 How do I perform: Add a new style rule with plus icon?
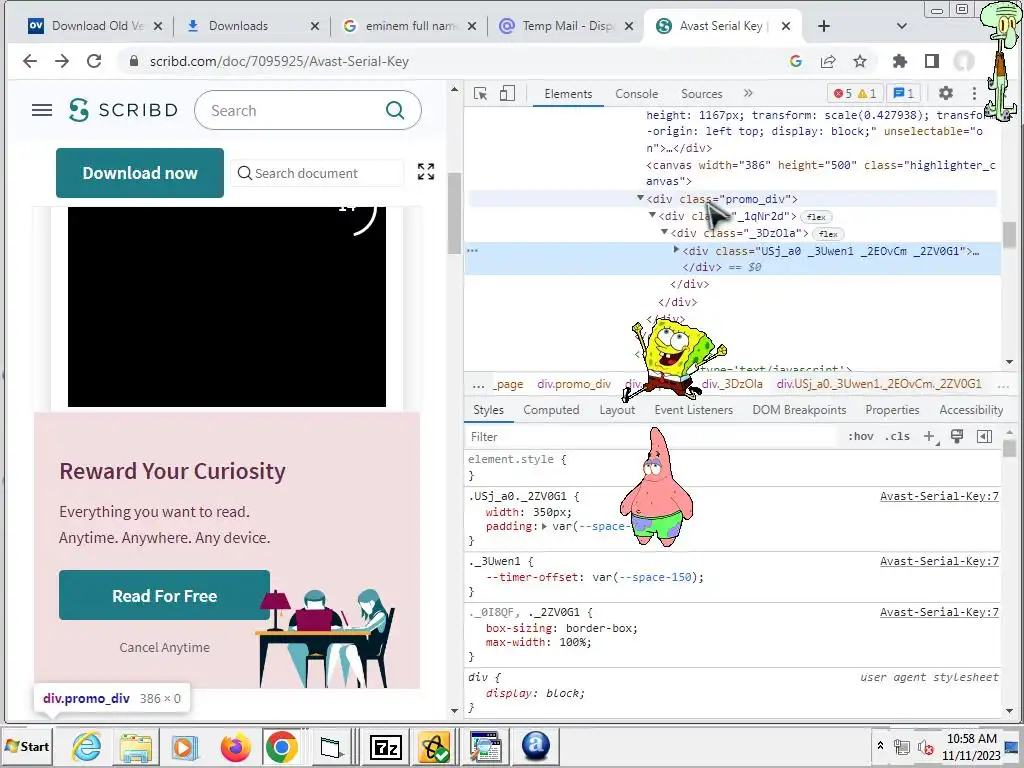coord(929,436)
